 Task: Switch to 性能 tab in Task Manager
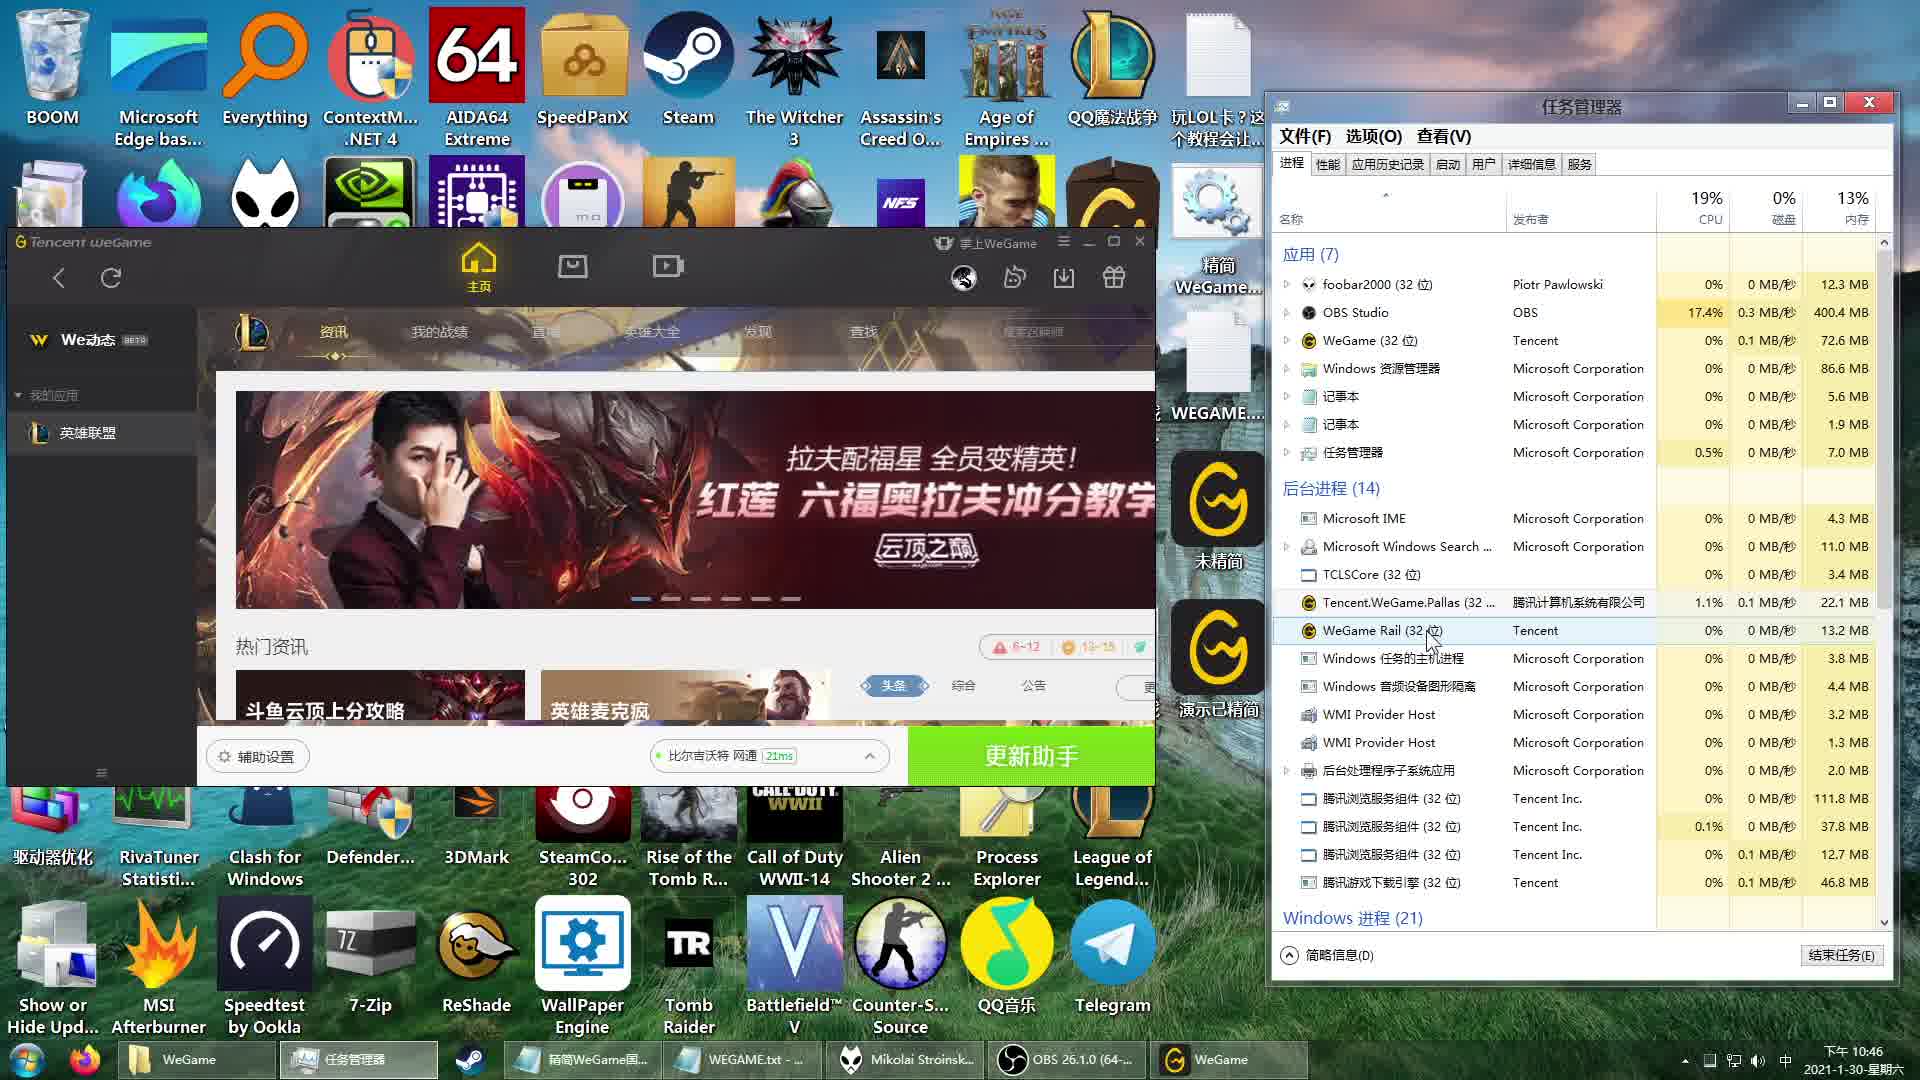(x=1327, y=164)
